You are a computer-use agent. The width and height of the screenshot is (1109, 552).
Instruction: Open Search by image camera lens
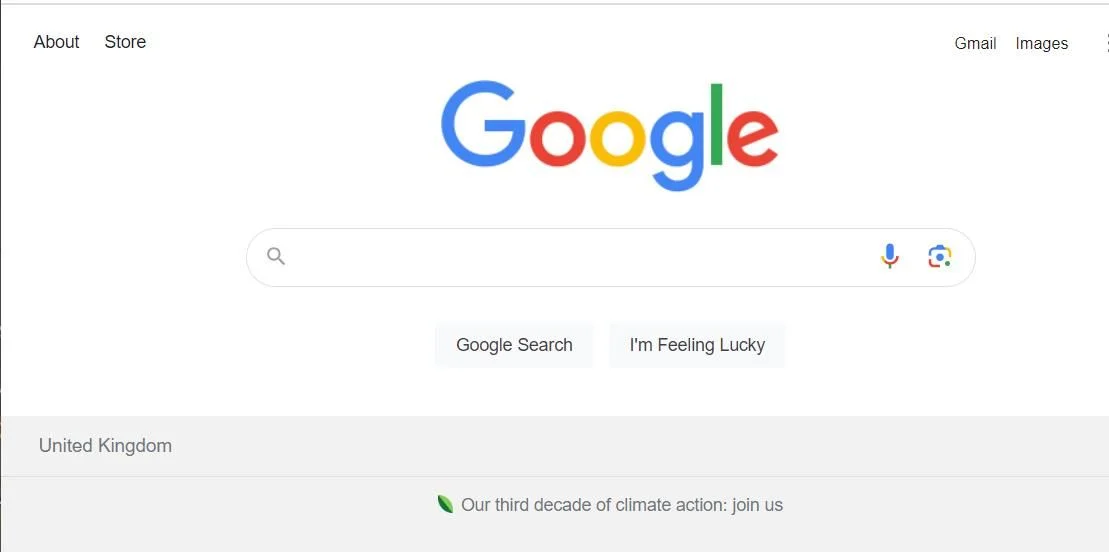[x=939, y=257]
